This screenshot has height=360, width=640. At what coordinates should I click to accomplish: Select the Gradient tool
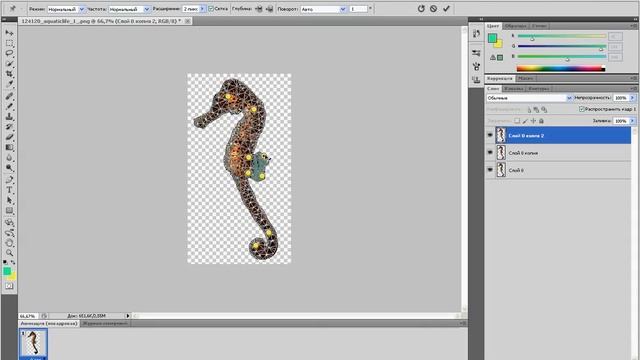tap(9, 147)
